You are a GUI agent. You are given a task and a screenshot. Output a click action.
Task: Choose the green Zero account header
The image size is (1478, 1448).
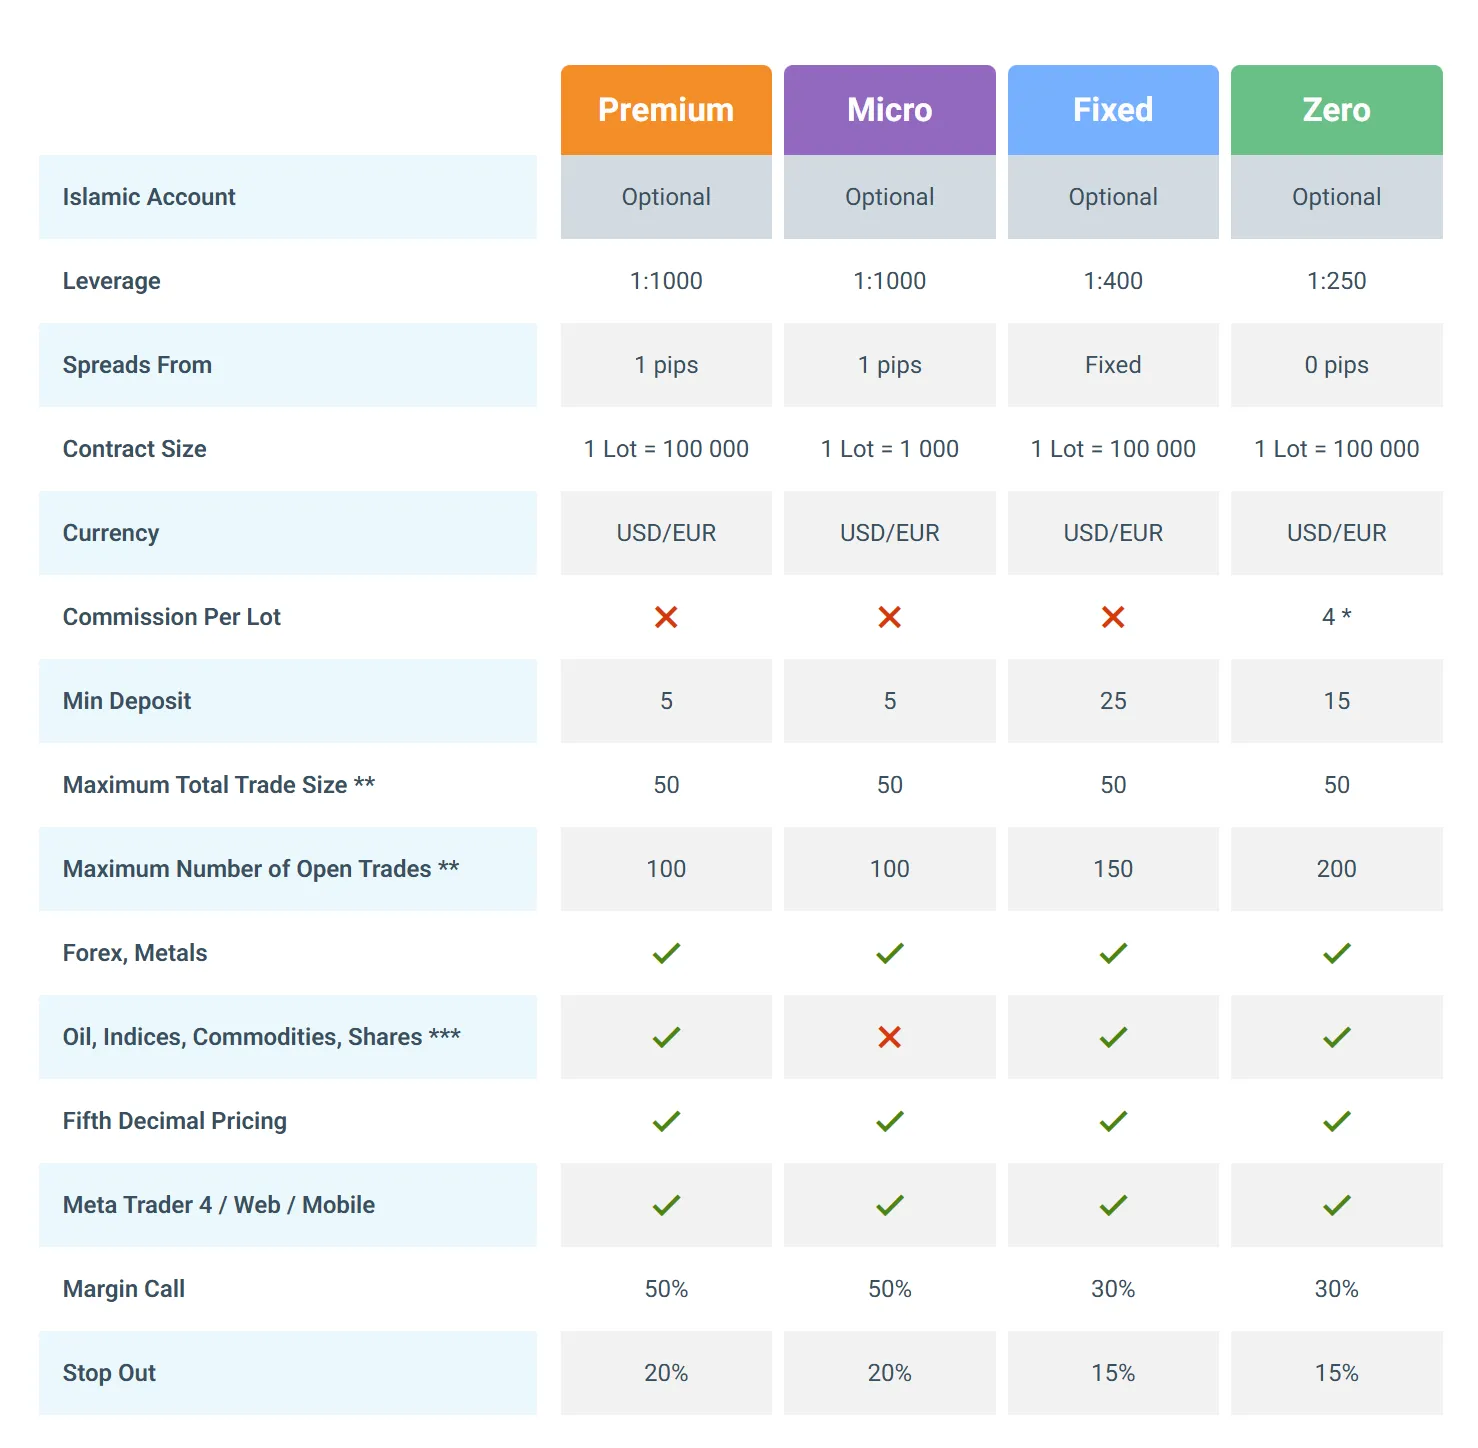click(1336, 110)
